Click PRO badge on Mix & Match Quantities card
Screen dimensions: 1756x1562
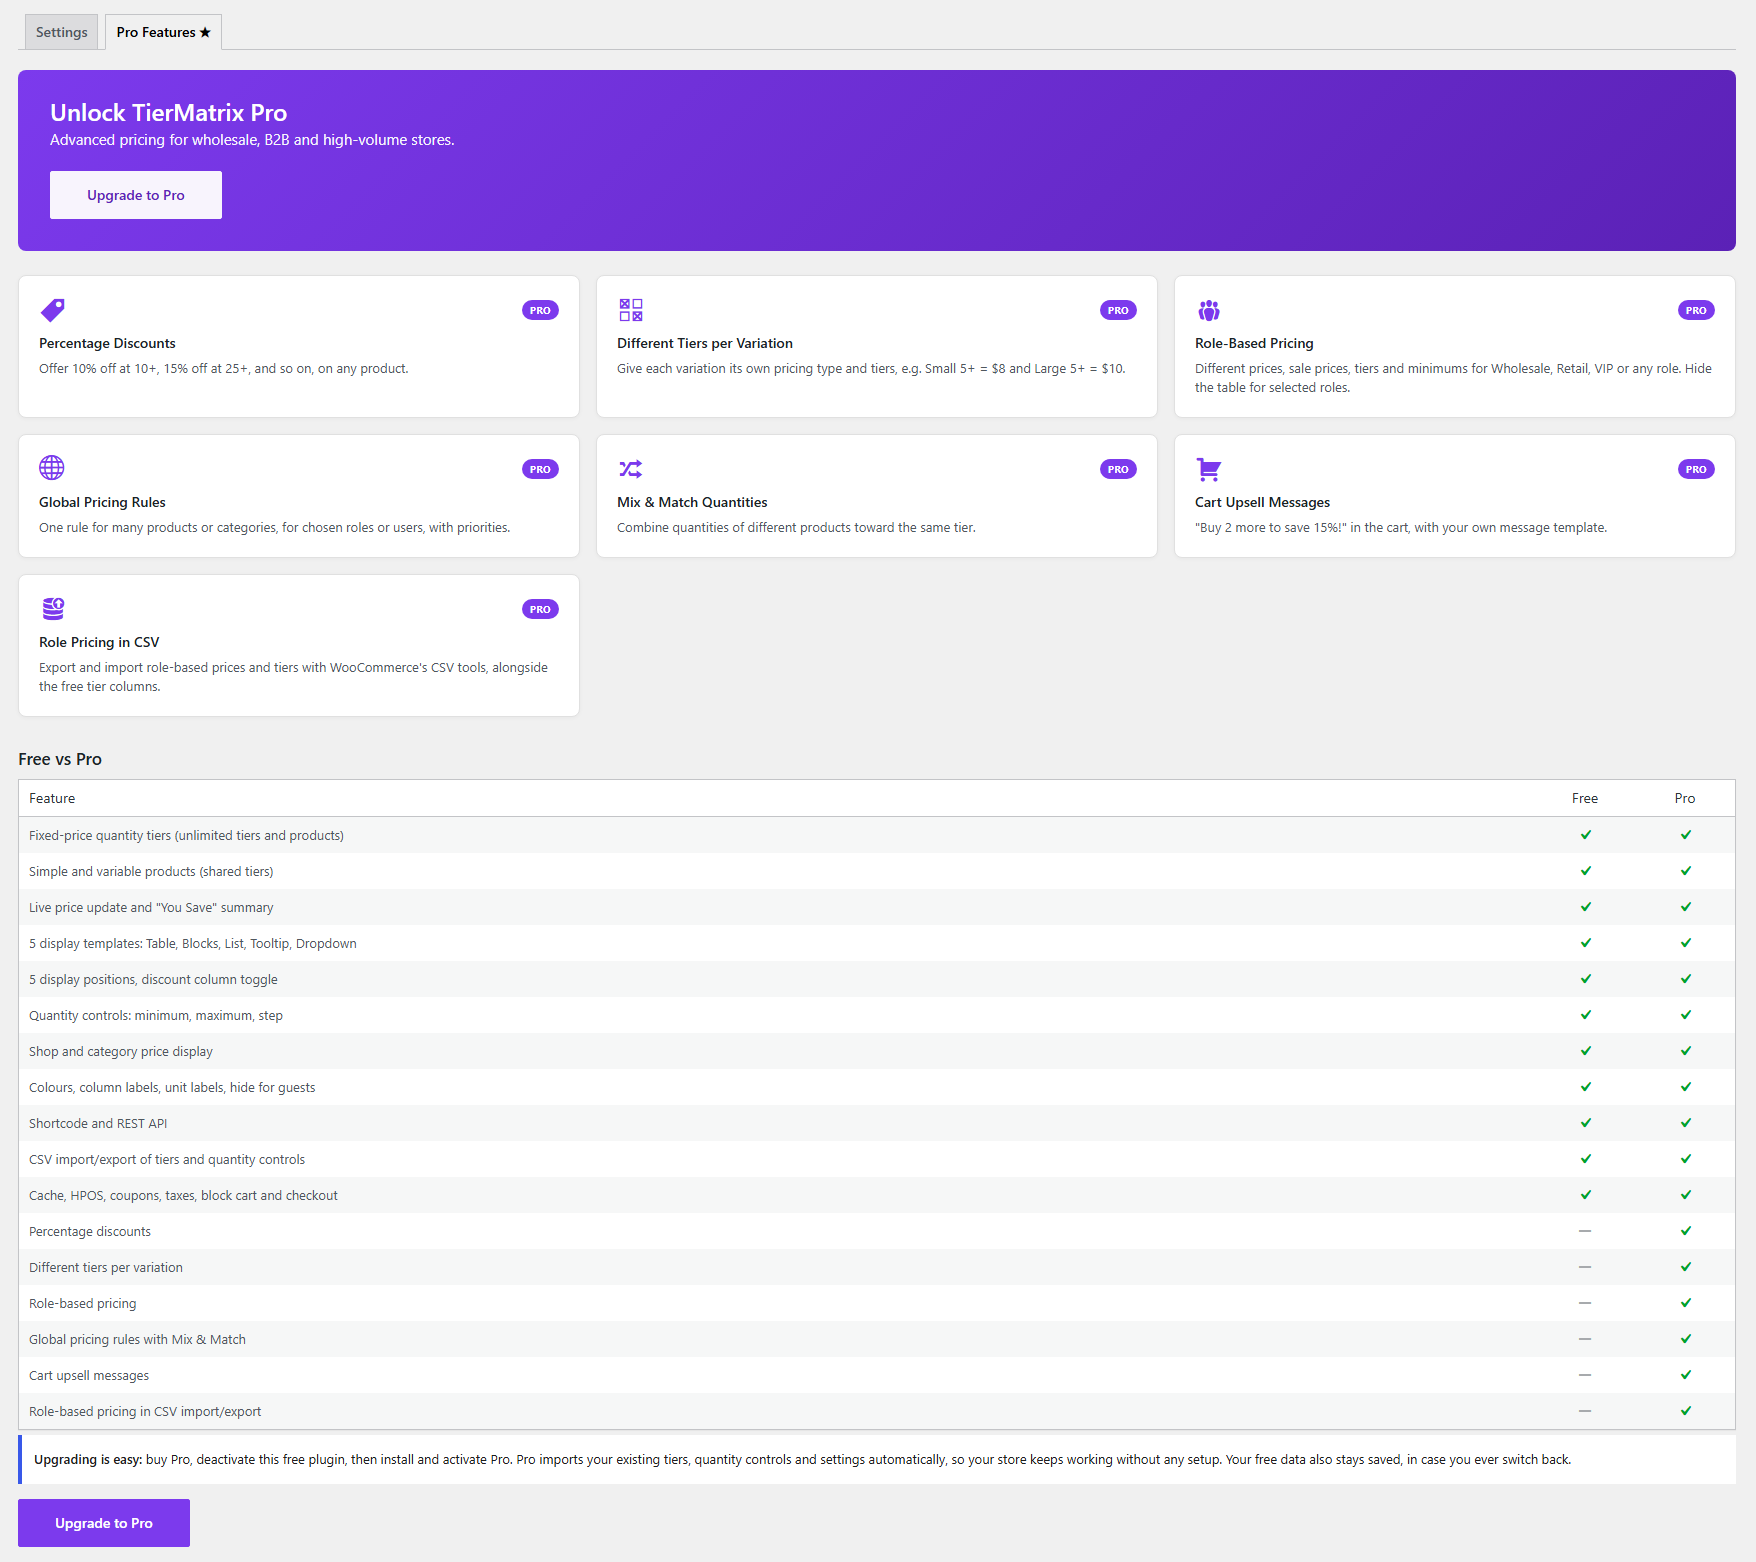1118,469
